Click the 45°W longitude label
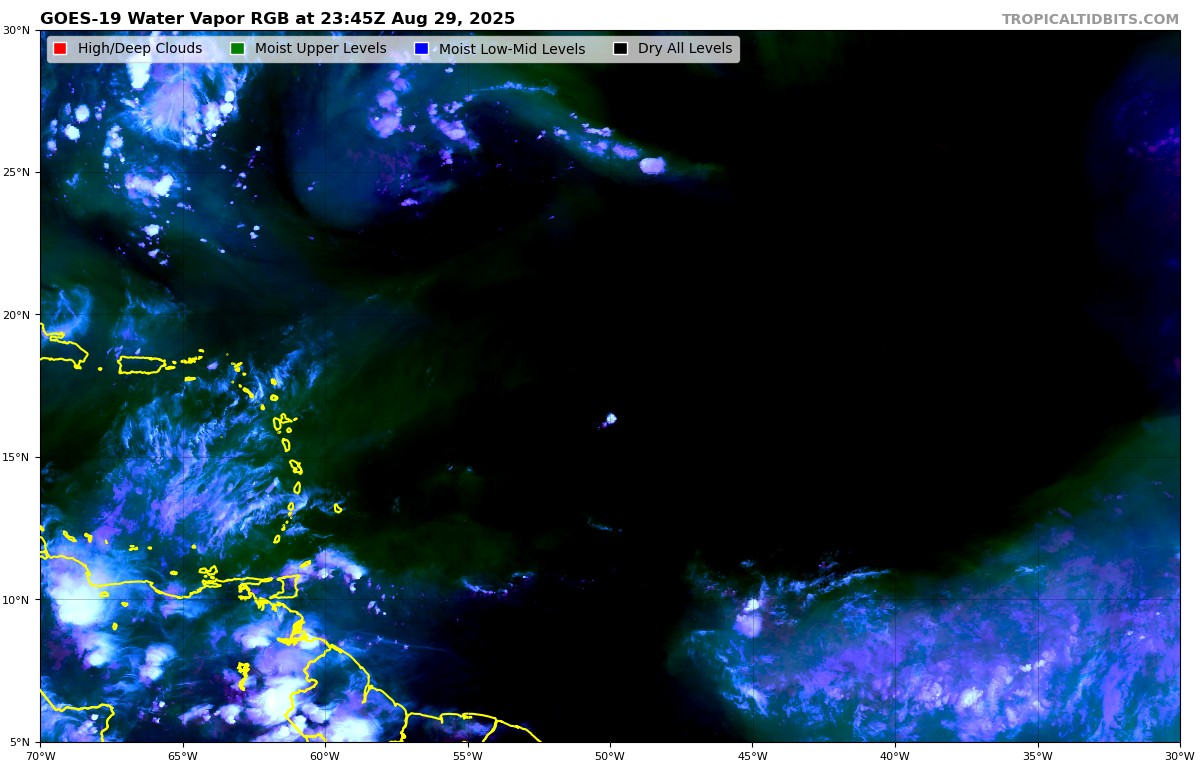The image size is (1200, 765). [753, 756]
